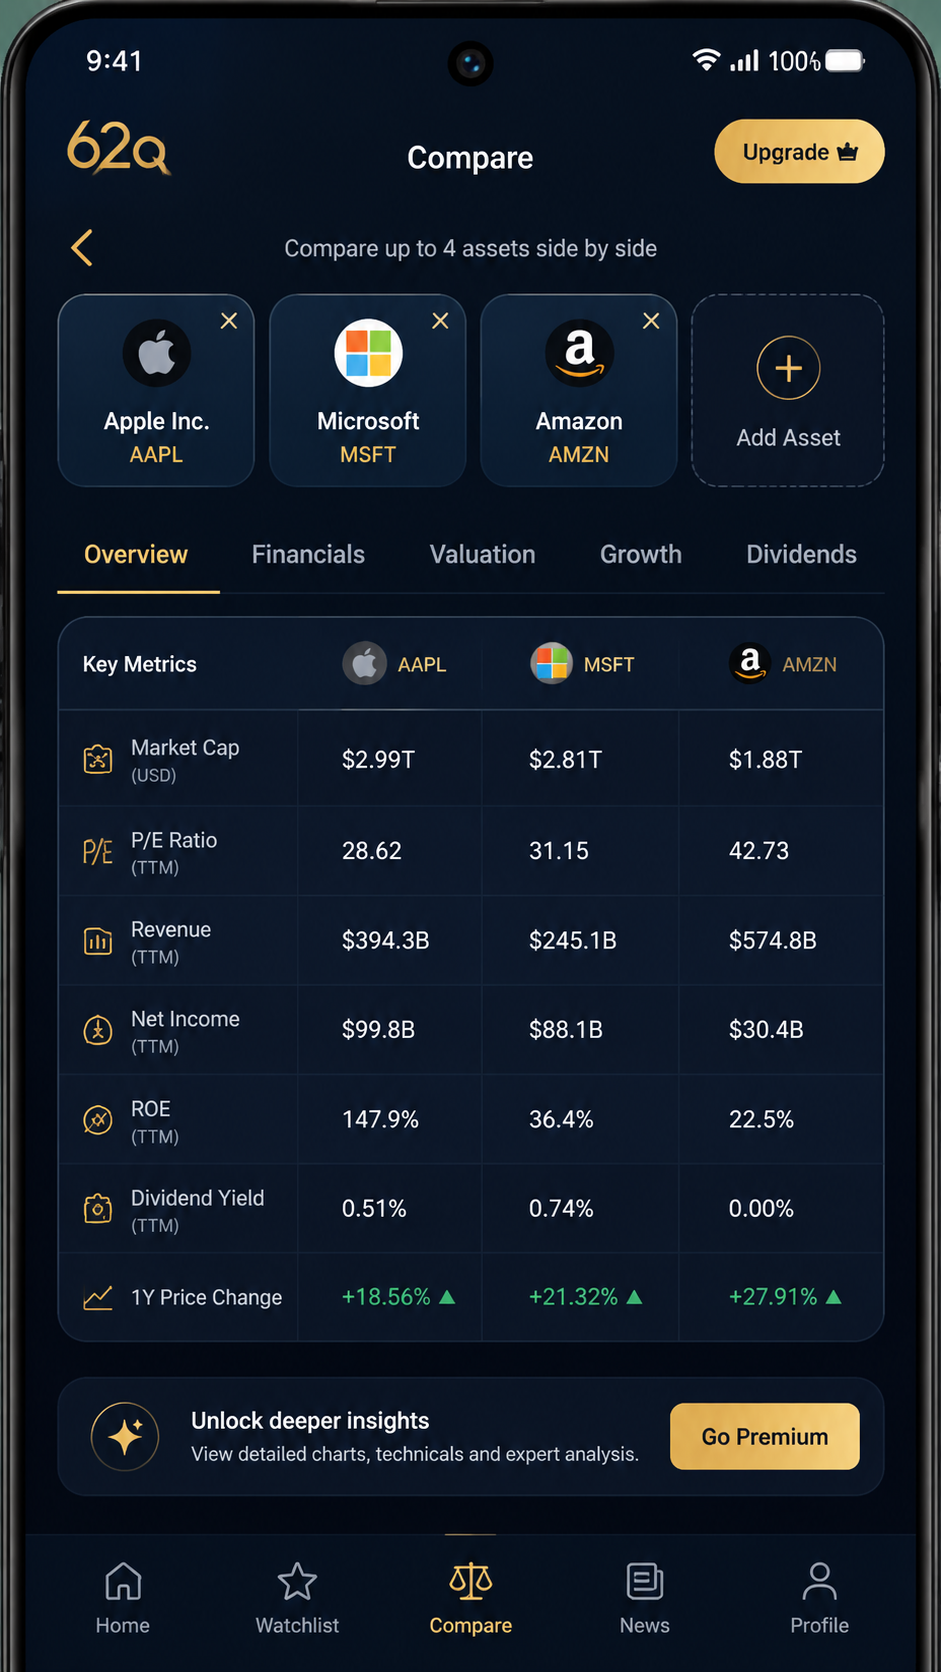The height and width of the screenshot is (1672, 941).
Task: Select AMZN dividend yield 0.00%
Action: pos(761,1209)
